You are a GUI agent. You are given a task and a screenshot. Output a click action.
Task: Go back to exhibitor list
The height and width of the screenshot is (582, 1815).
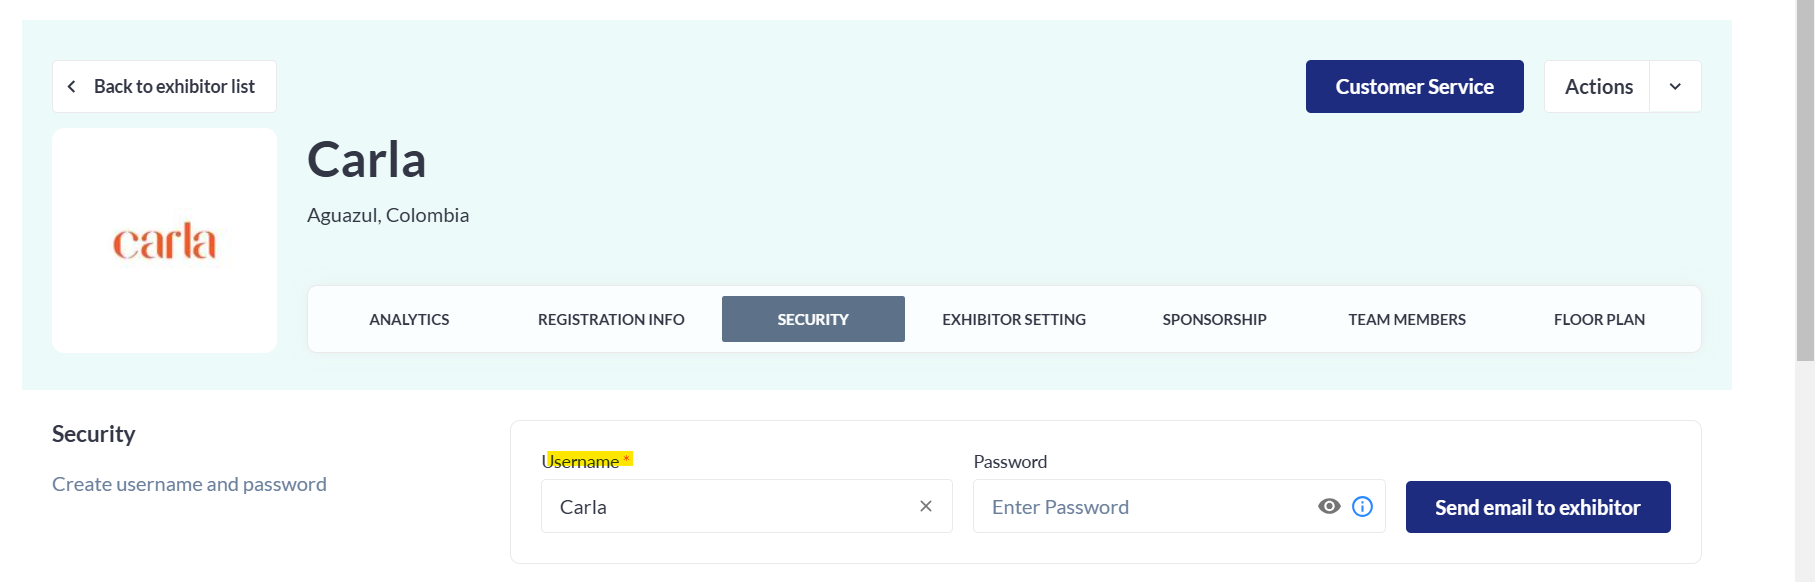pos(164,87)
